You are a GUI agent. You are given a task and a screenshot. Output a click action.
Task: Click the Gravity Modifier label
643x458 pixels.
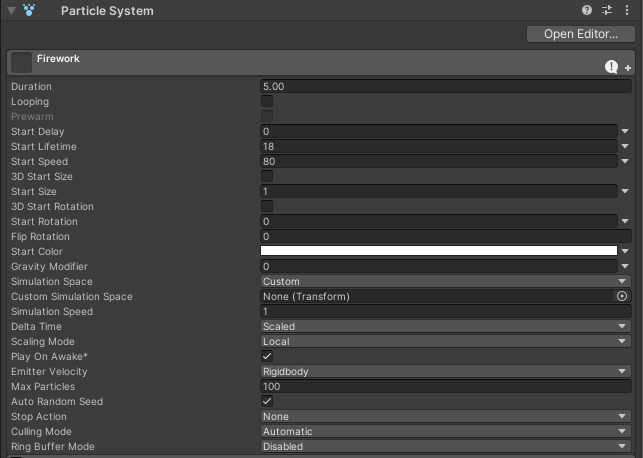[x=49, y=267]
